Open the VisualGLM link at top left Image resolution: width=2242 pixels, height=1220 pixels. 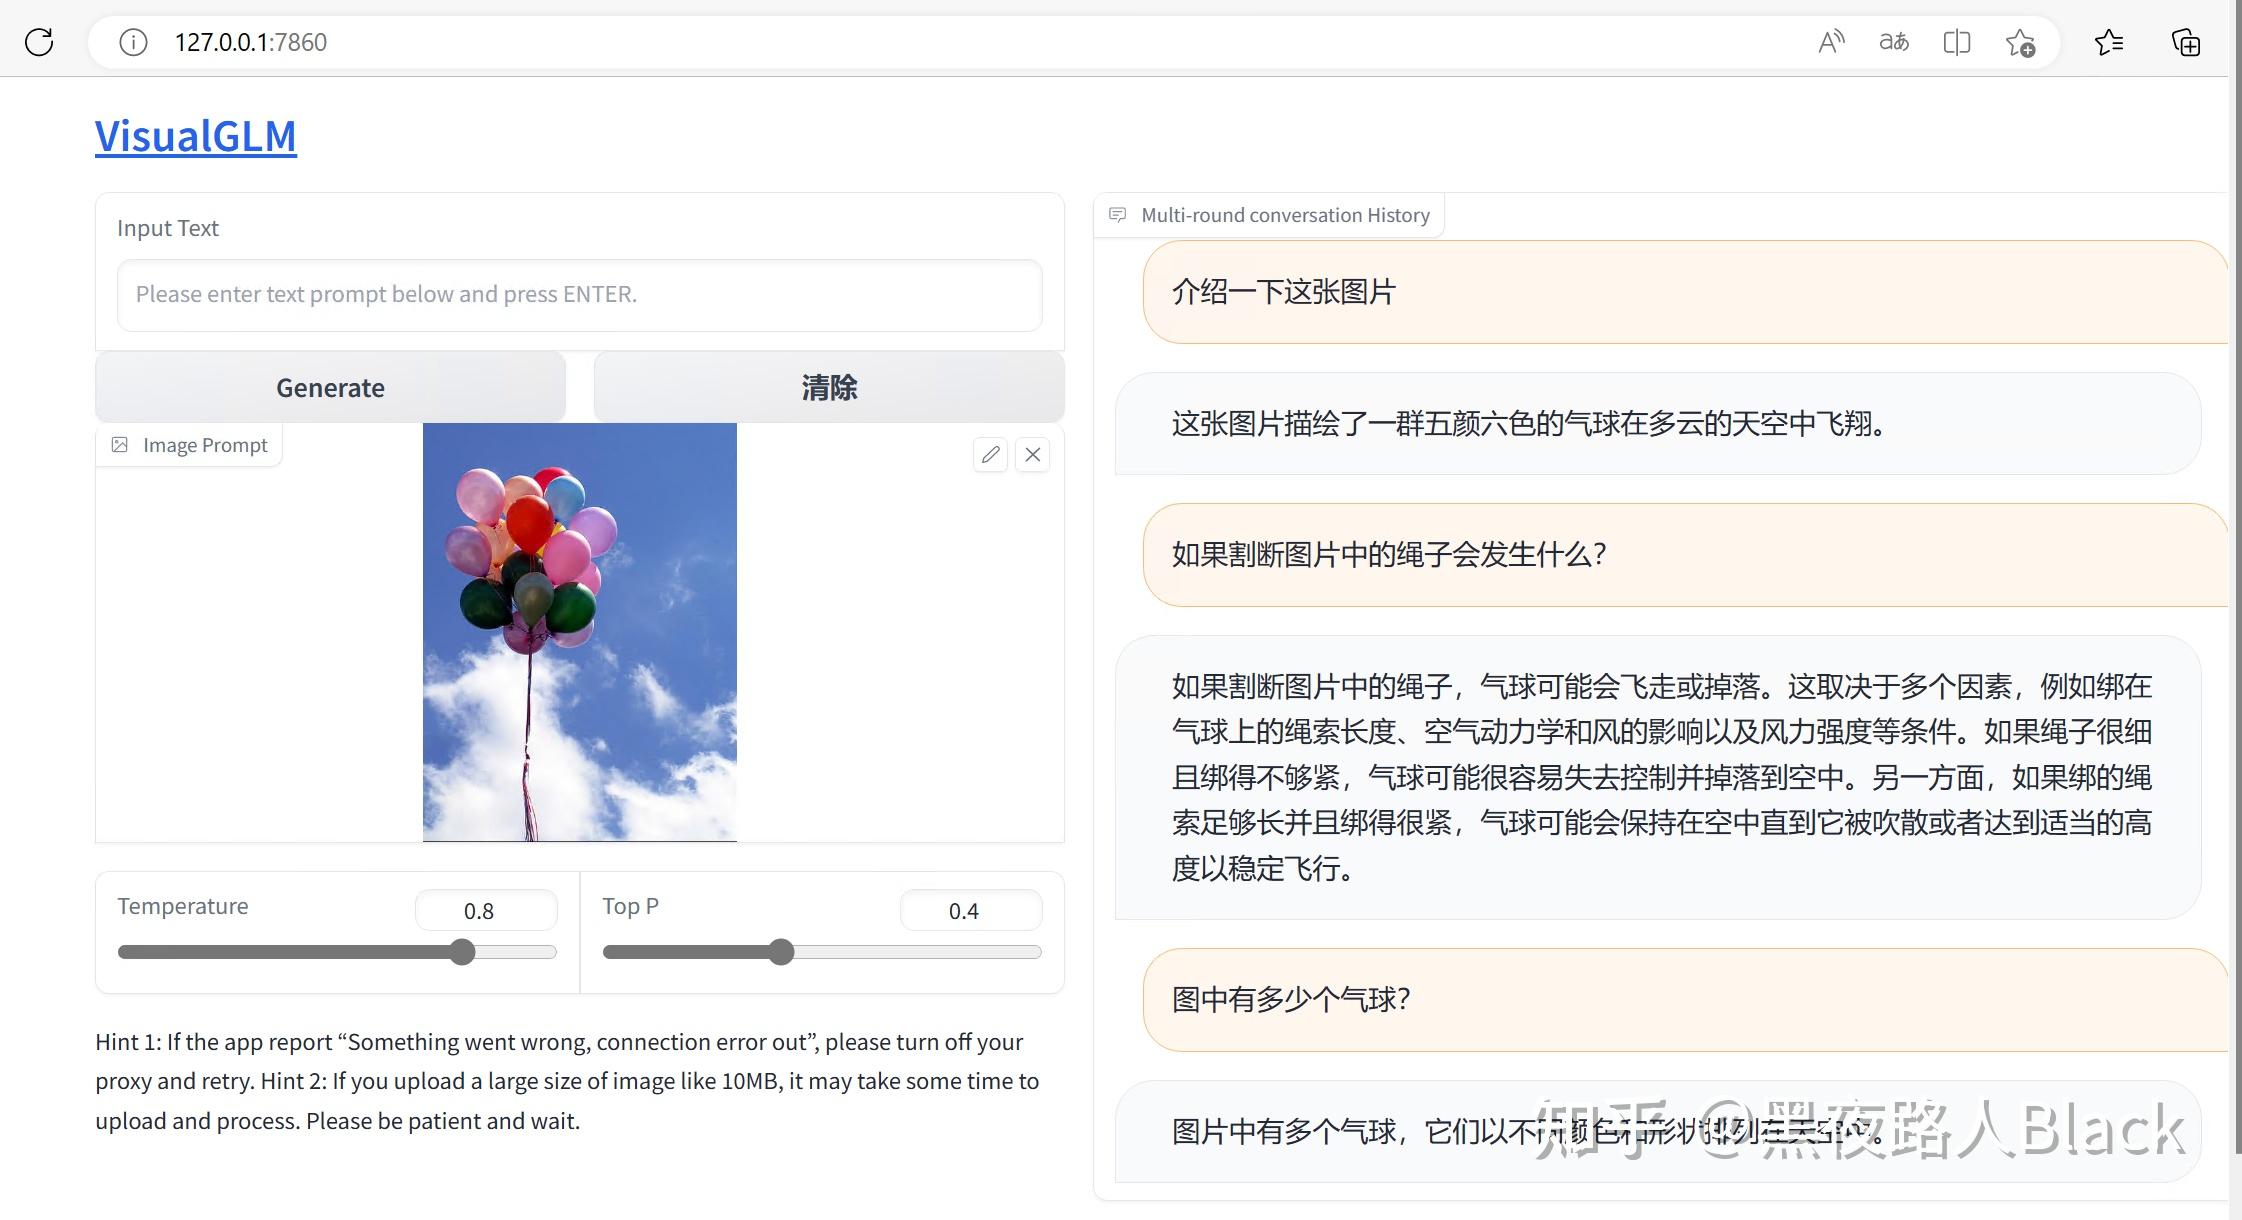(x=195, y=135)
